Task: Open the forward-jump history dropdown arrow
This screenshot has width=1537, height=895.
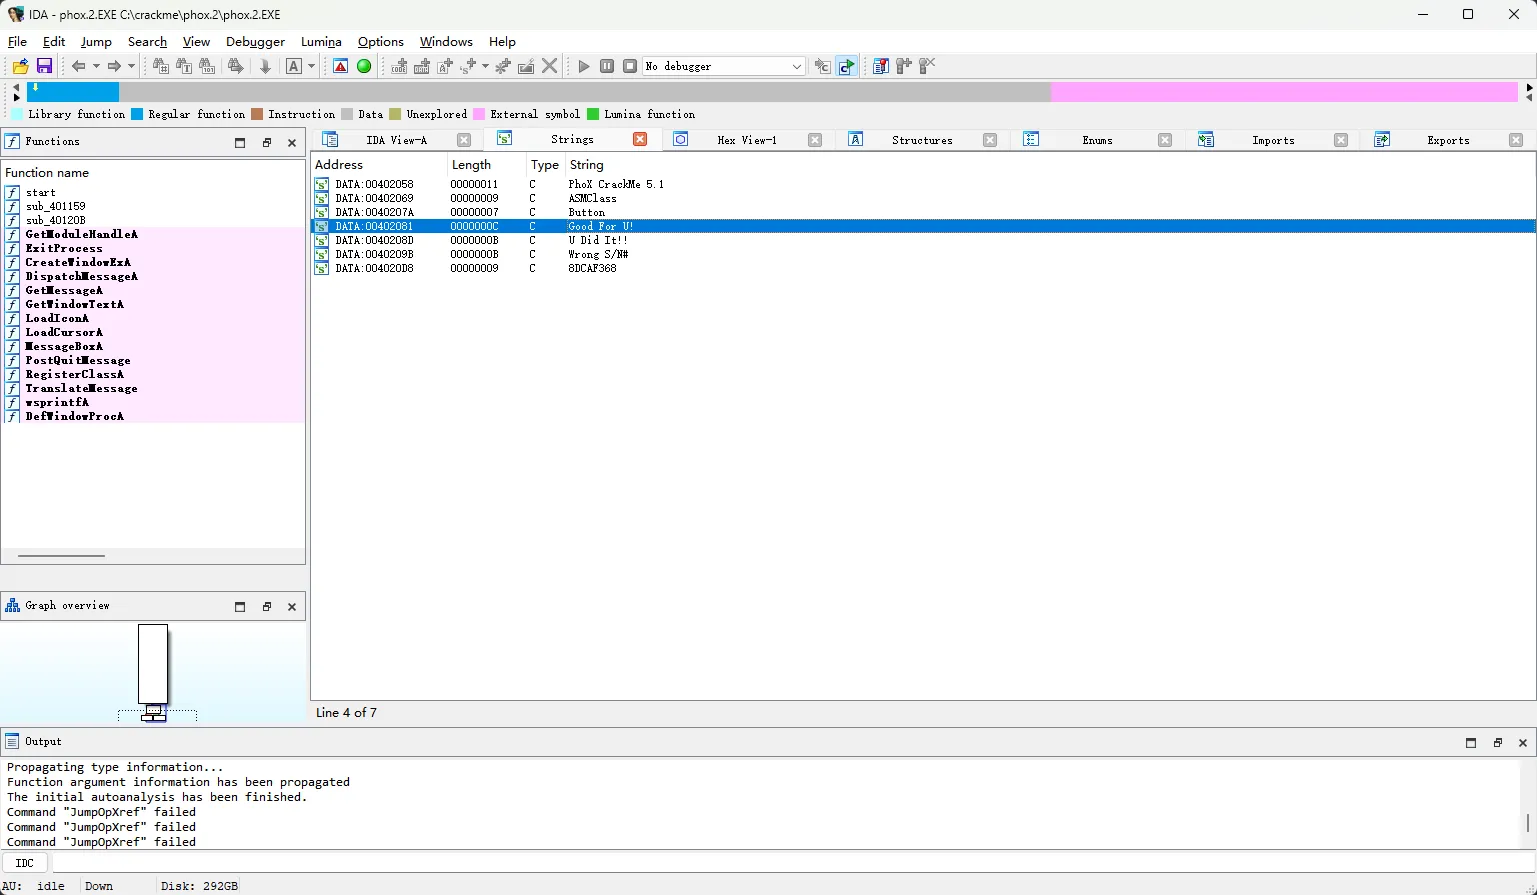Action: pos(131,66)
